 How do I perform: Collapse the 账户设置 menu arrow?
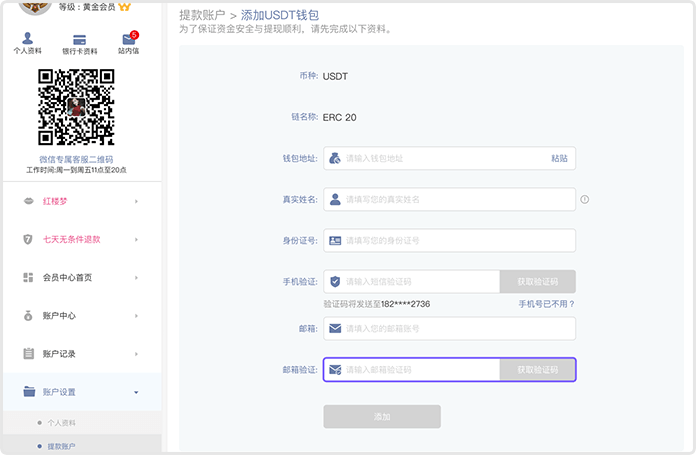[x=136, y=392]
